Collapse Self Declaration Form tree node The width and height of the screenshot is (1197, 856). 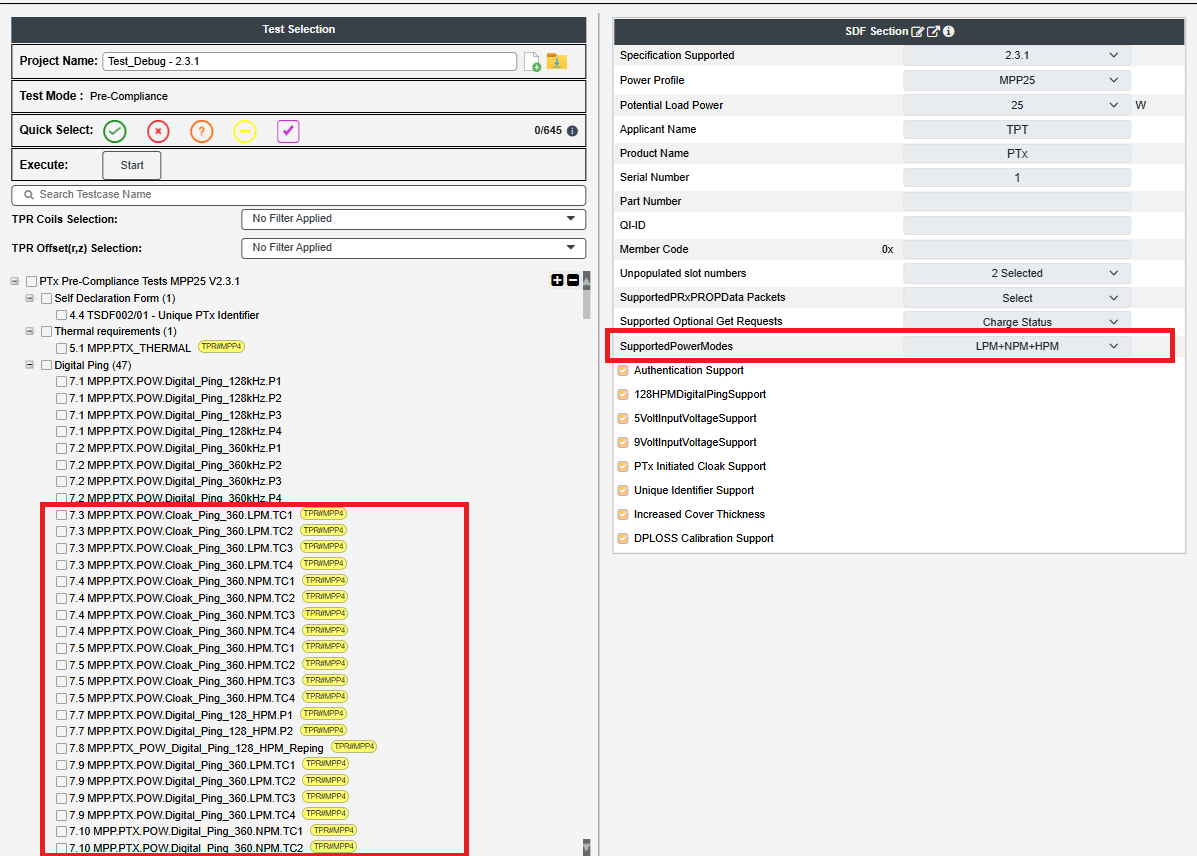pyautogui.click(x=30, y=298)
